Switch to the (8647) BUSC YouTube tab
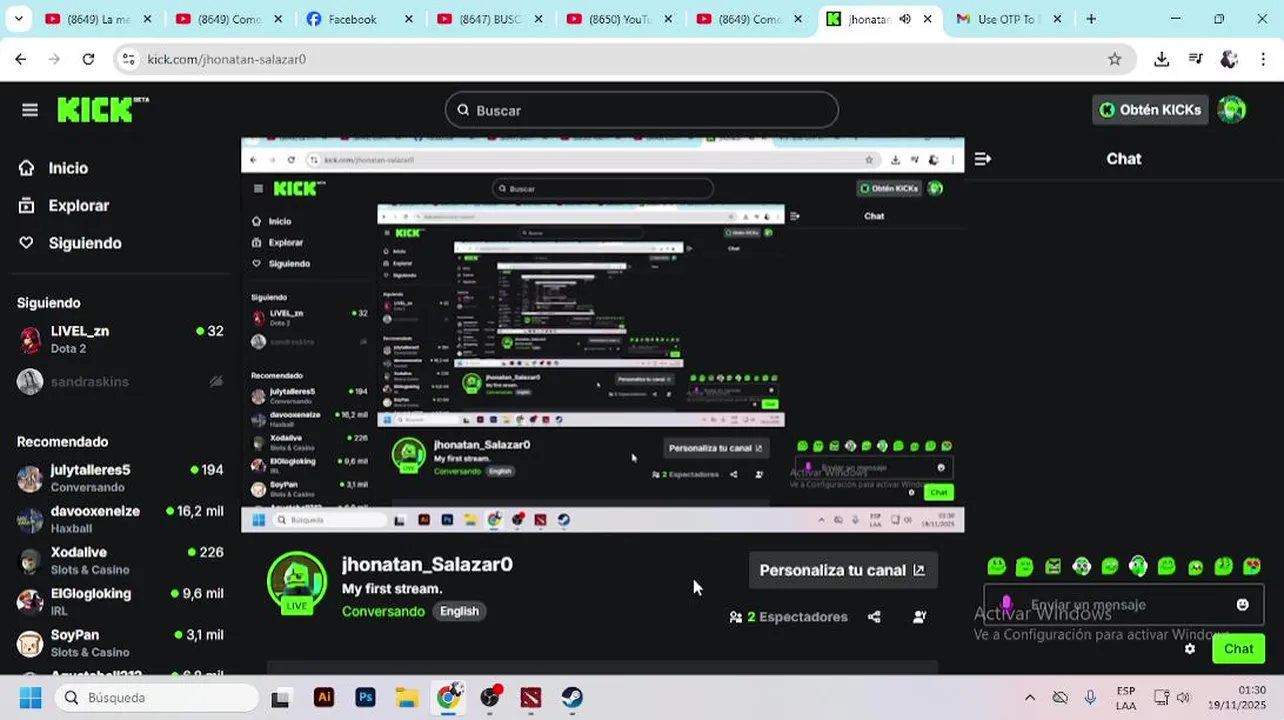This screenshot has width=1284, height=720. (490, 19)
